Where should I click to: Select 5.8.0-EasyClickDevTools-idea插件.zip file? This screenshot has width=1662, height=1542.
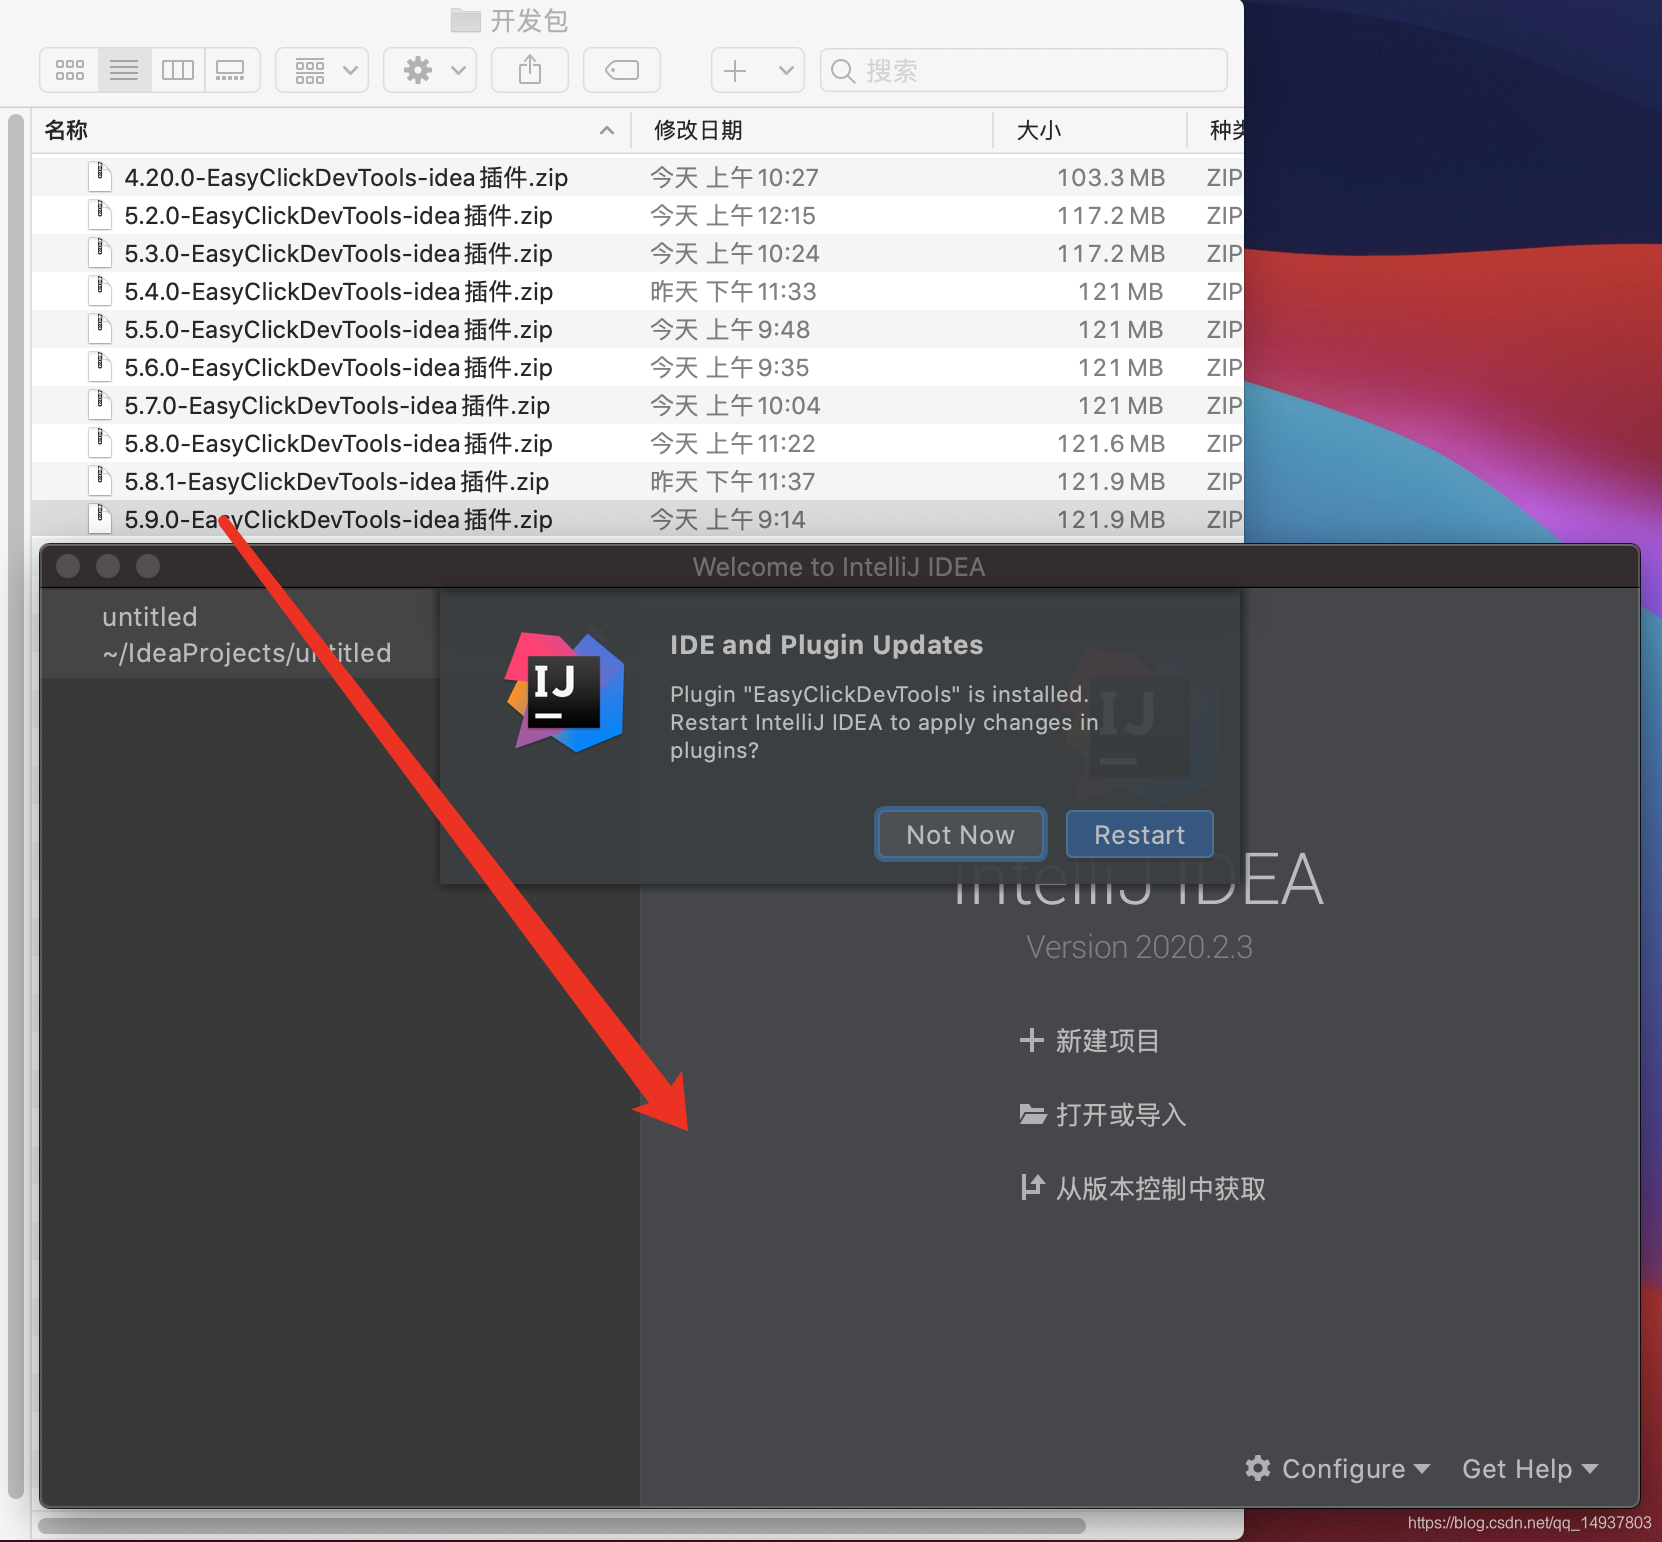338,443
